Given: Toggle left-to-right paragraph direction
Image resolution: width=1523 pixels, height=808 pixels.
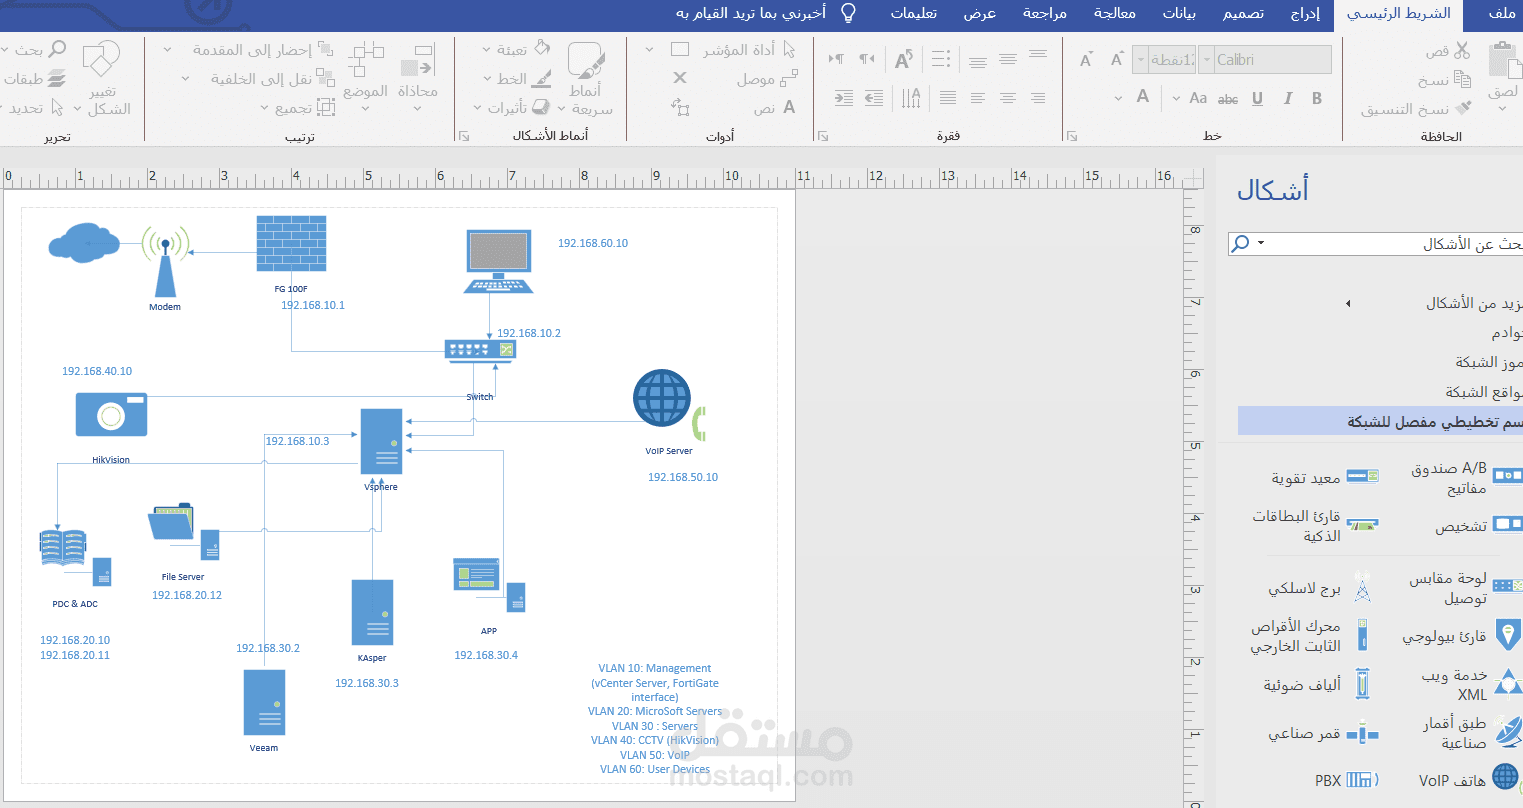Looking at the screenshot, I should coord(836,59).
